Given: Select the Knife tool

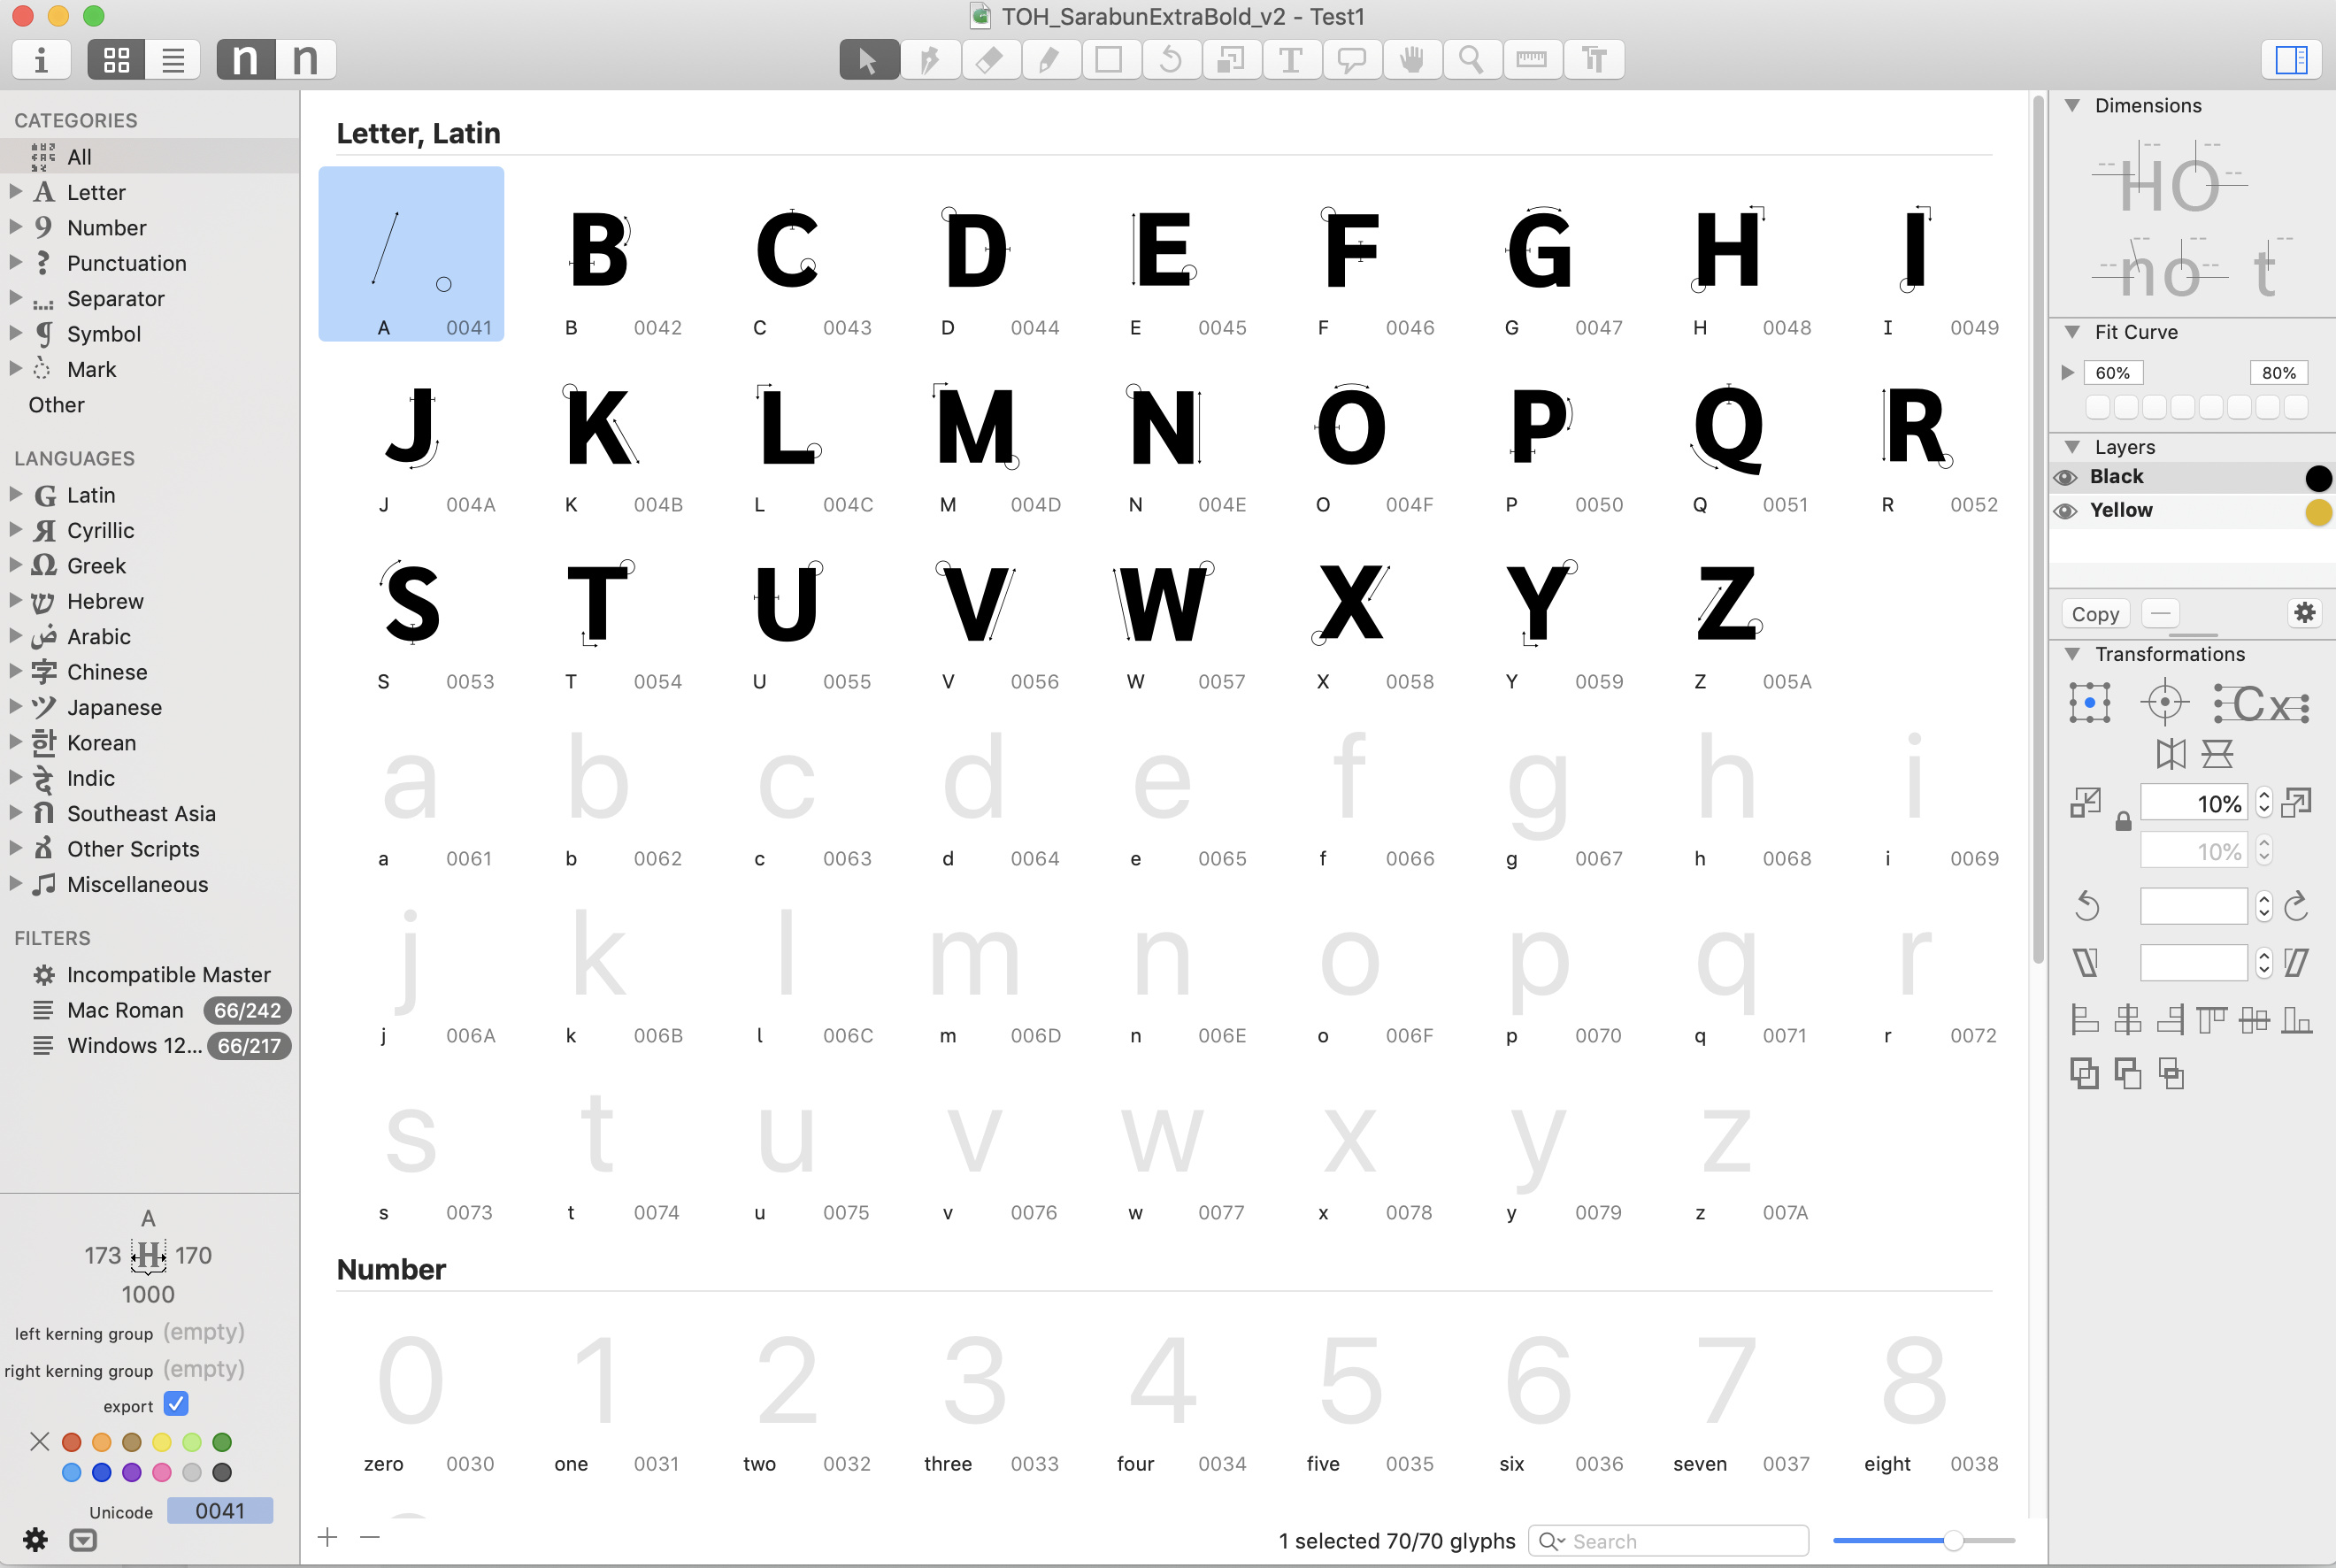Looking at the screenshot, I should (988, 59).
